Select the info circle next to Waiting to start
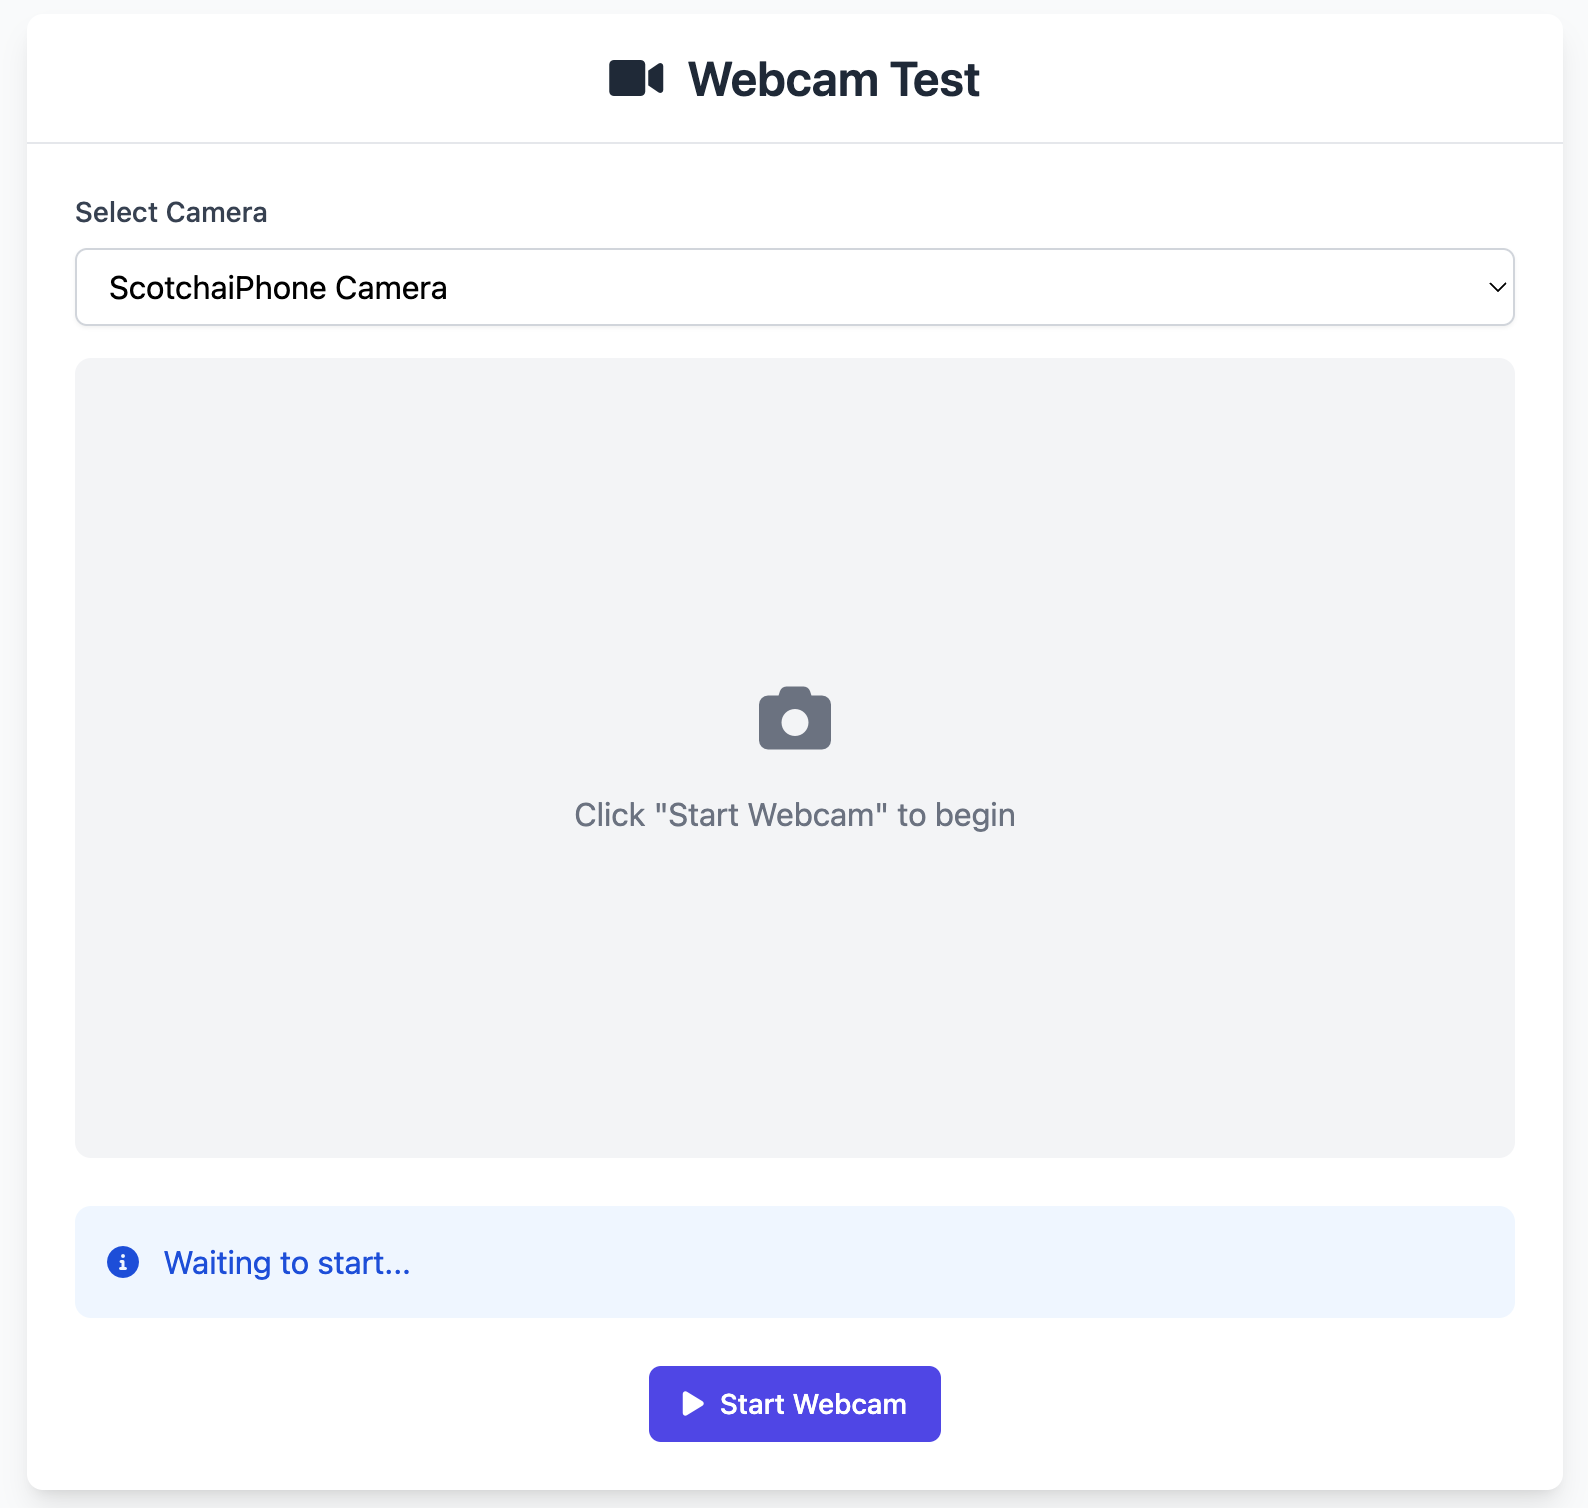The height and width of the screenshot is (1508, 1588). click(123, 1262)
